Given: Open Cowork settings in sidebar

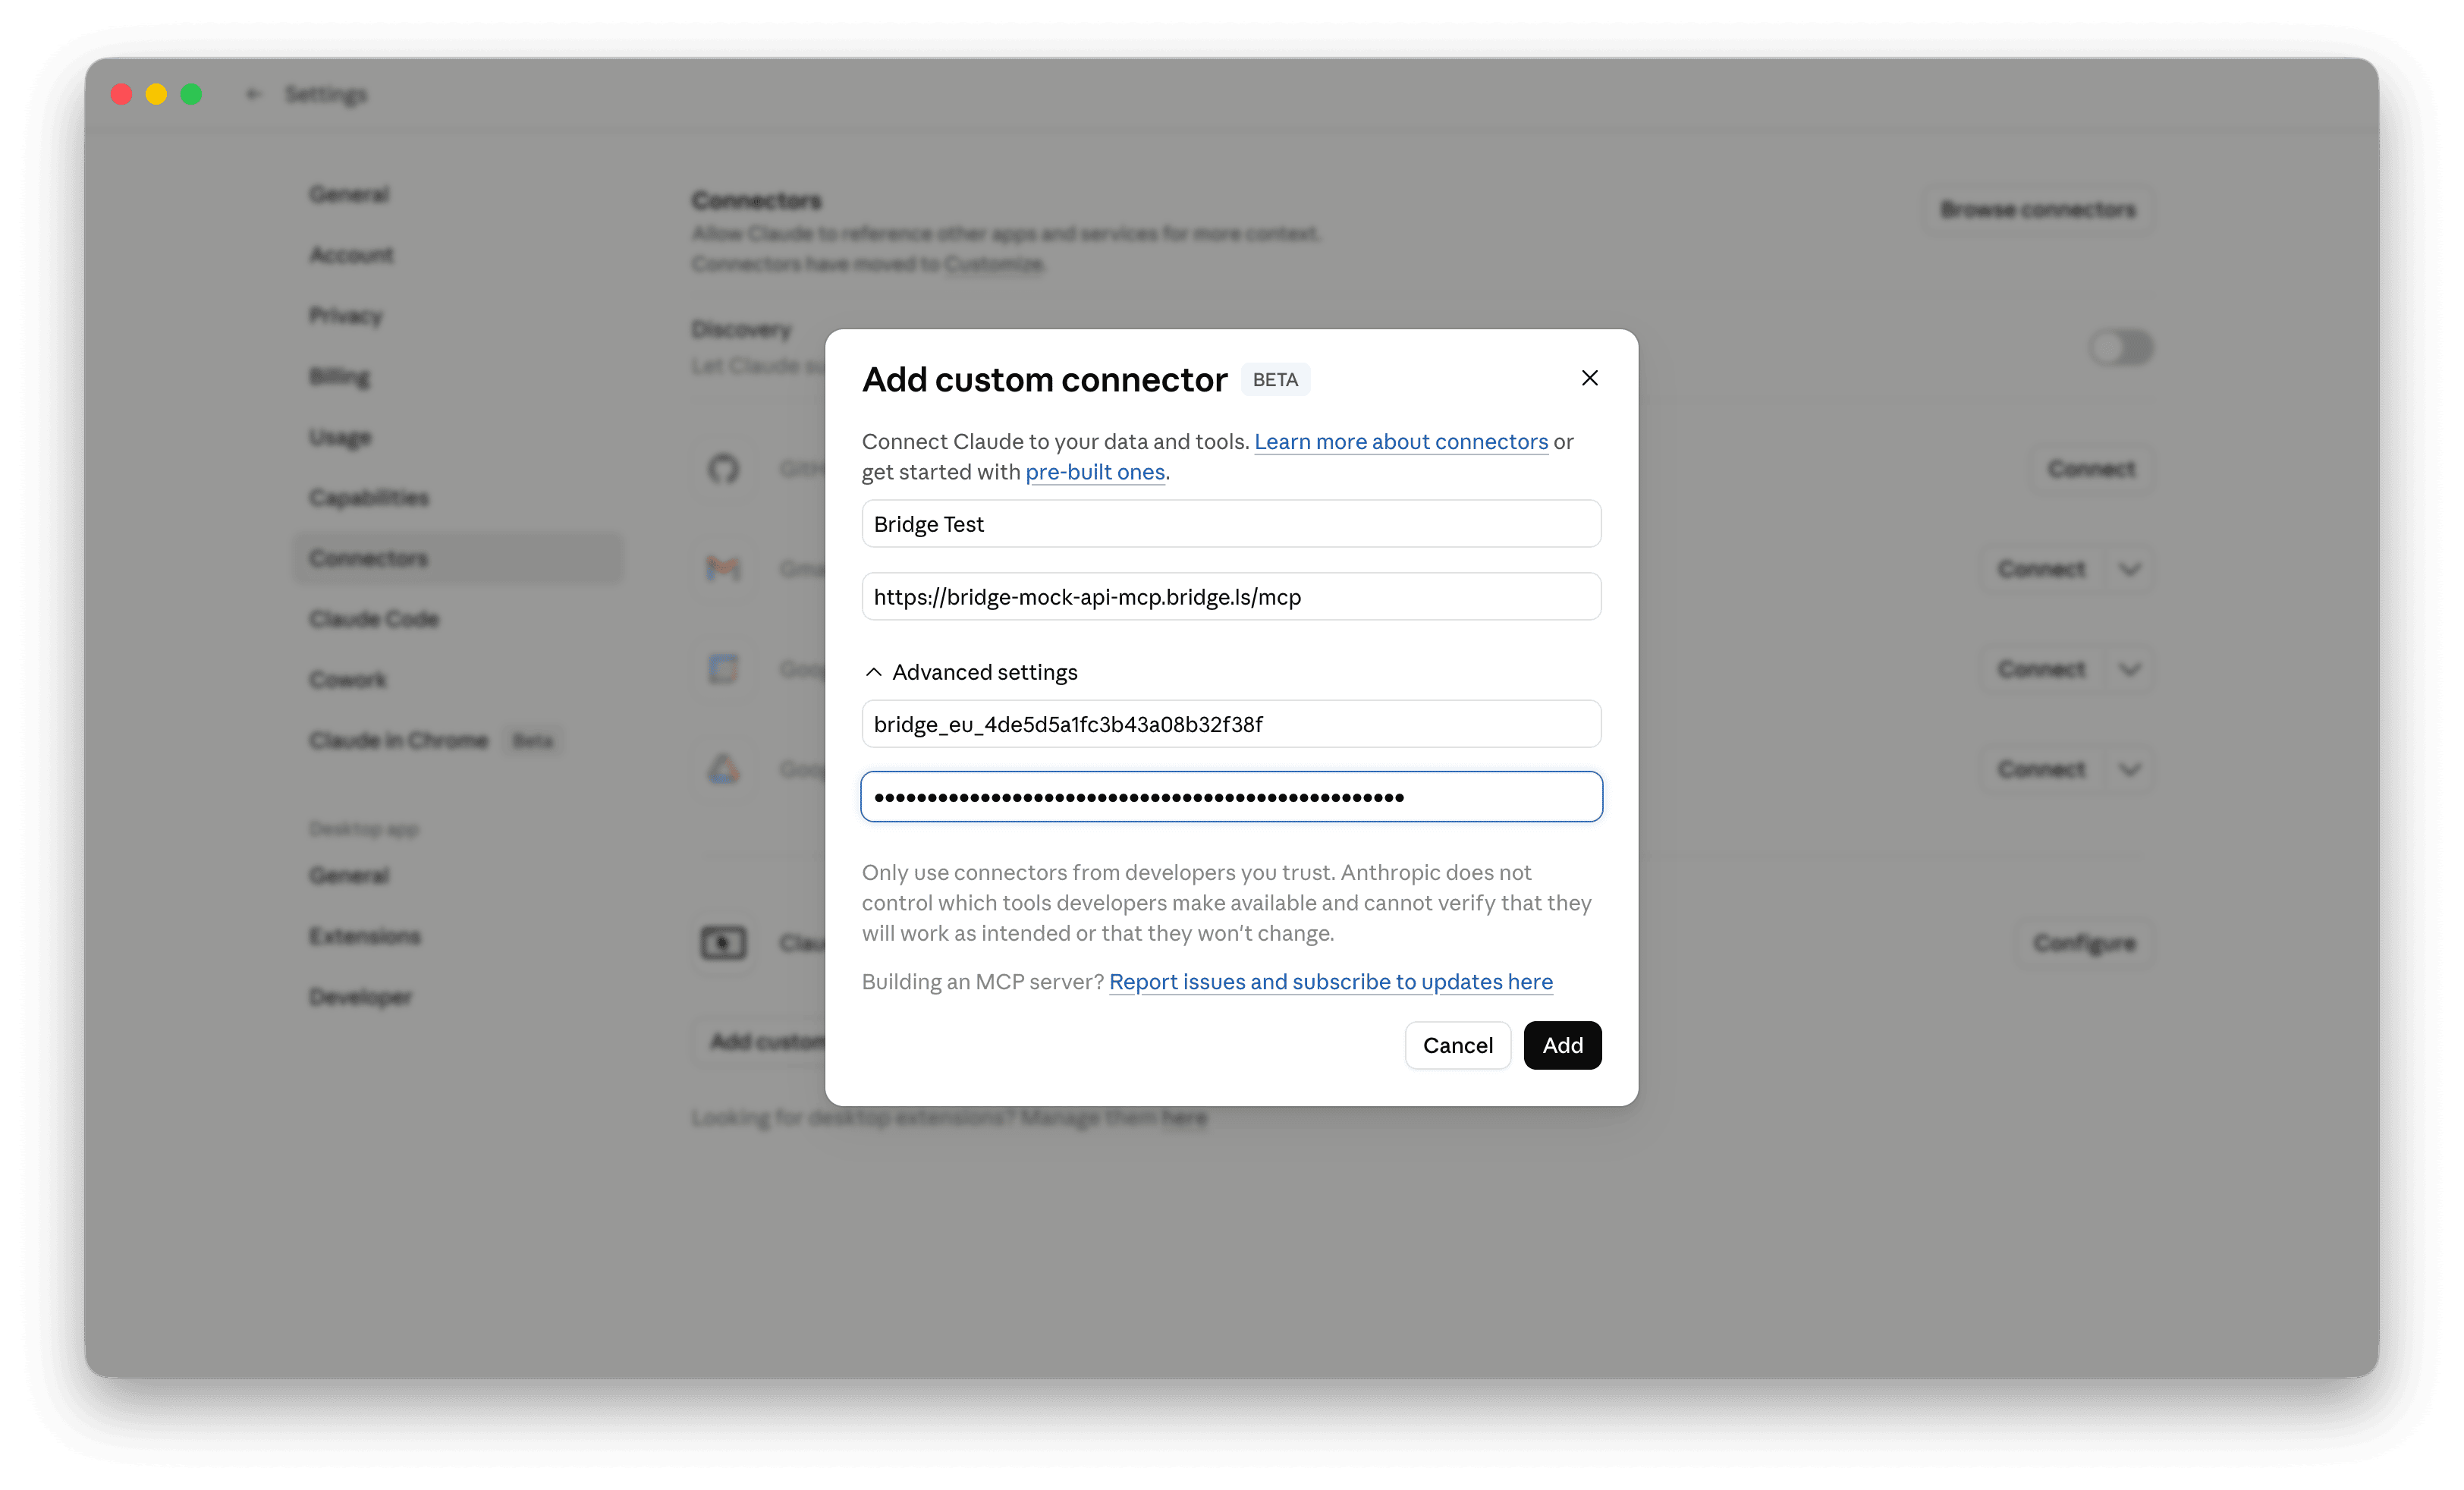Looking at the screenshot, I should (347, 680).
